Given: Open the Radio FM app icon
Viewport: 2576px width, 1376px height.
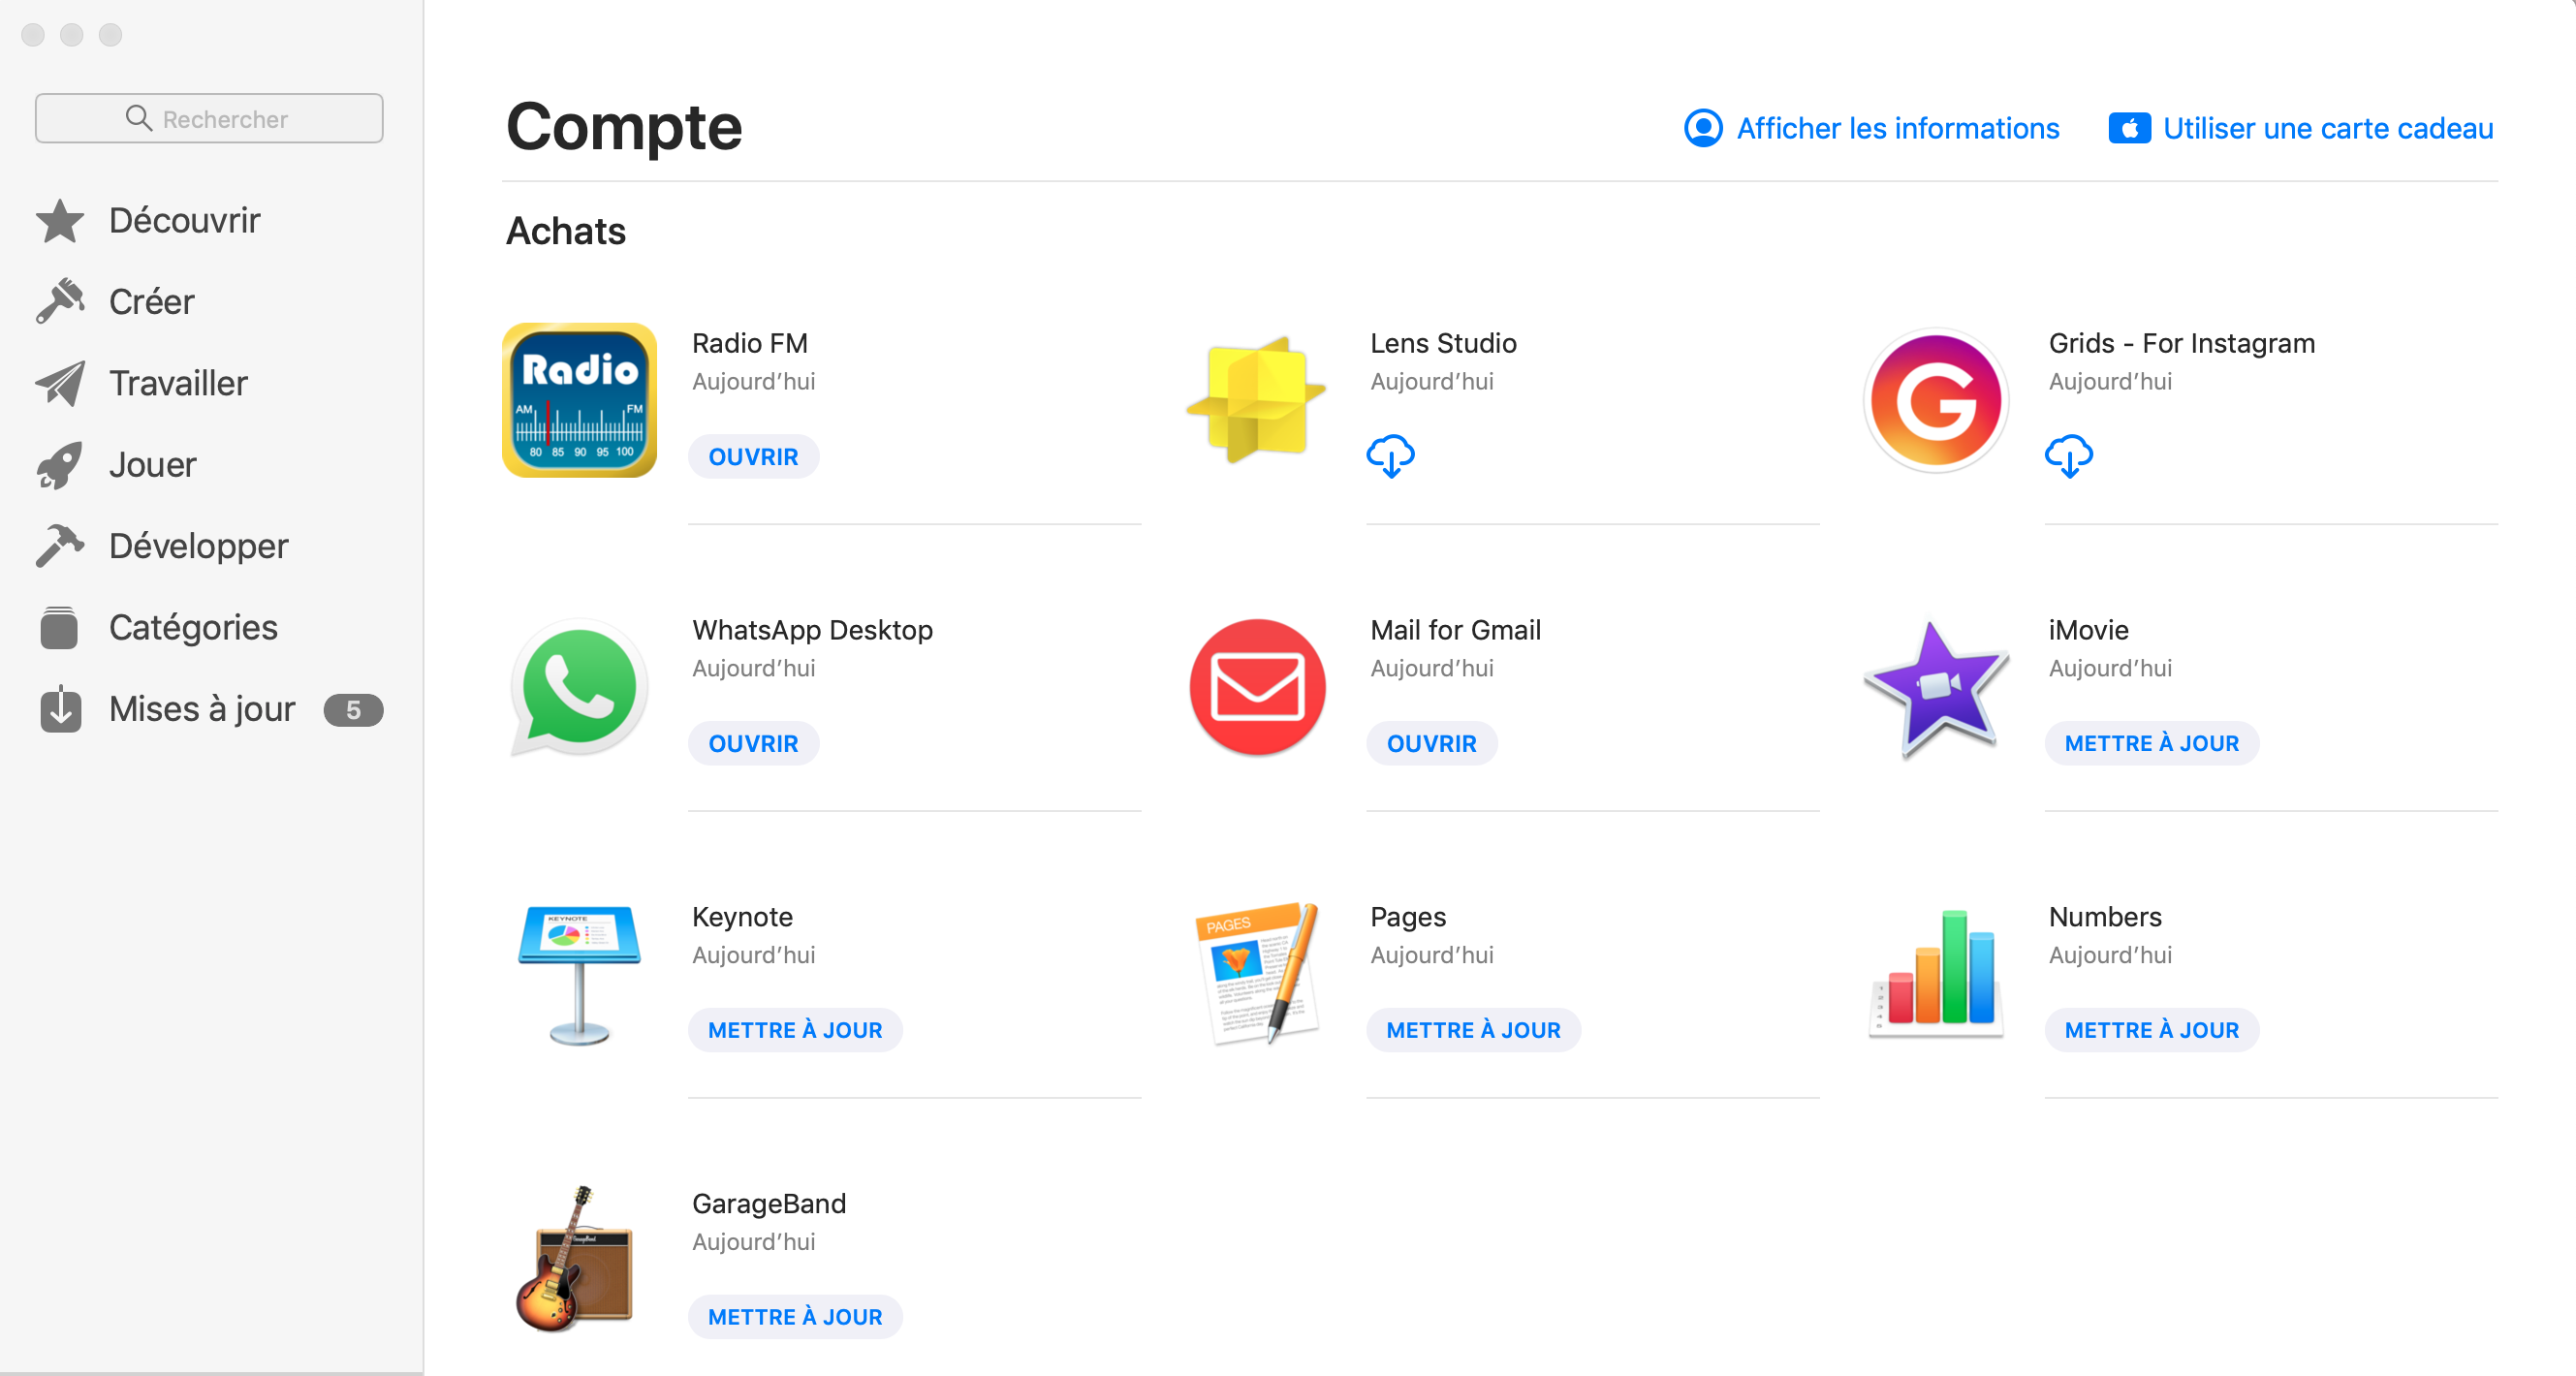Looking at the screenshot, I should 579,400.
